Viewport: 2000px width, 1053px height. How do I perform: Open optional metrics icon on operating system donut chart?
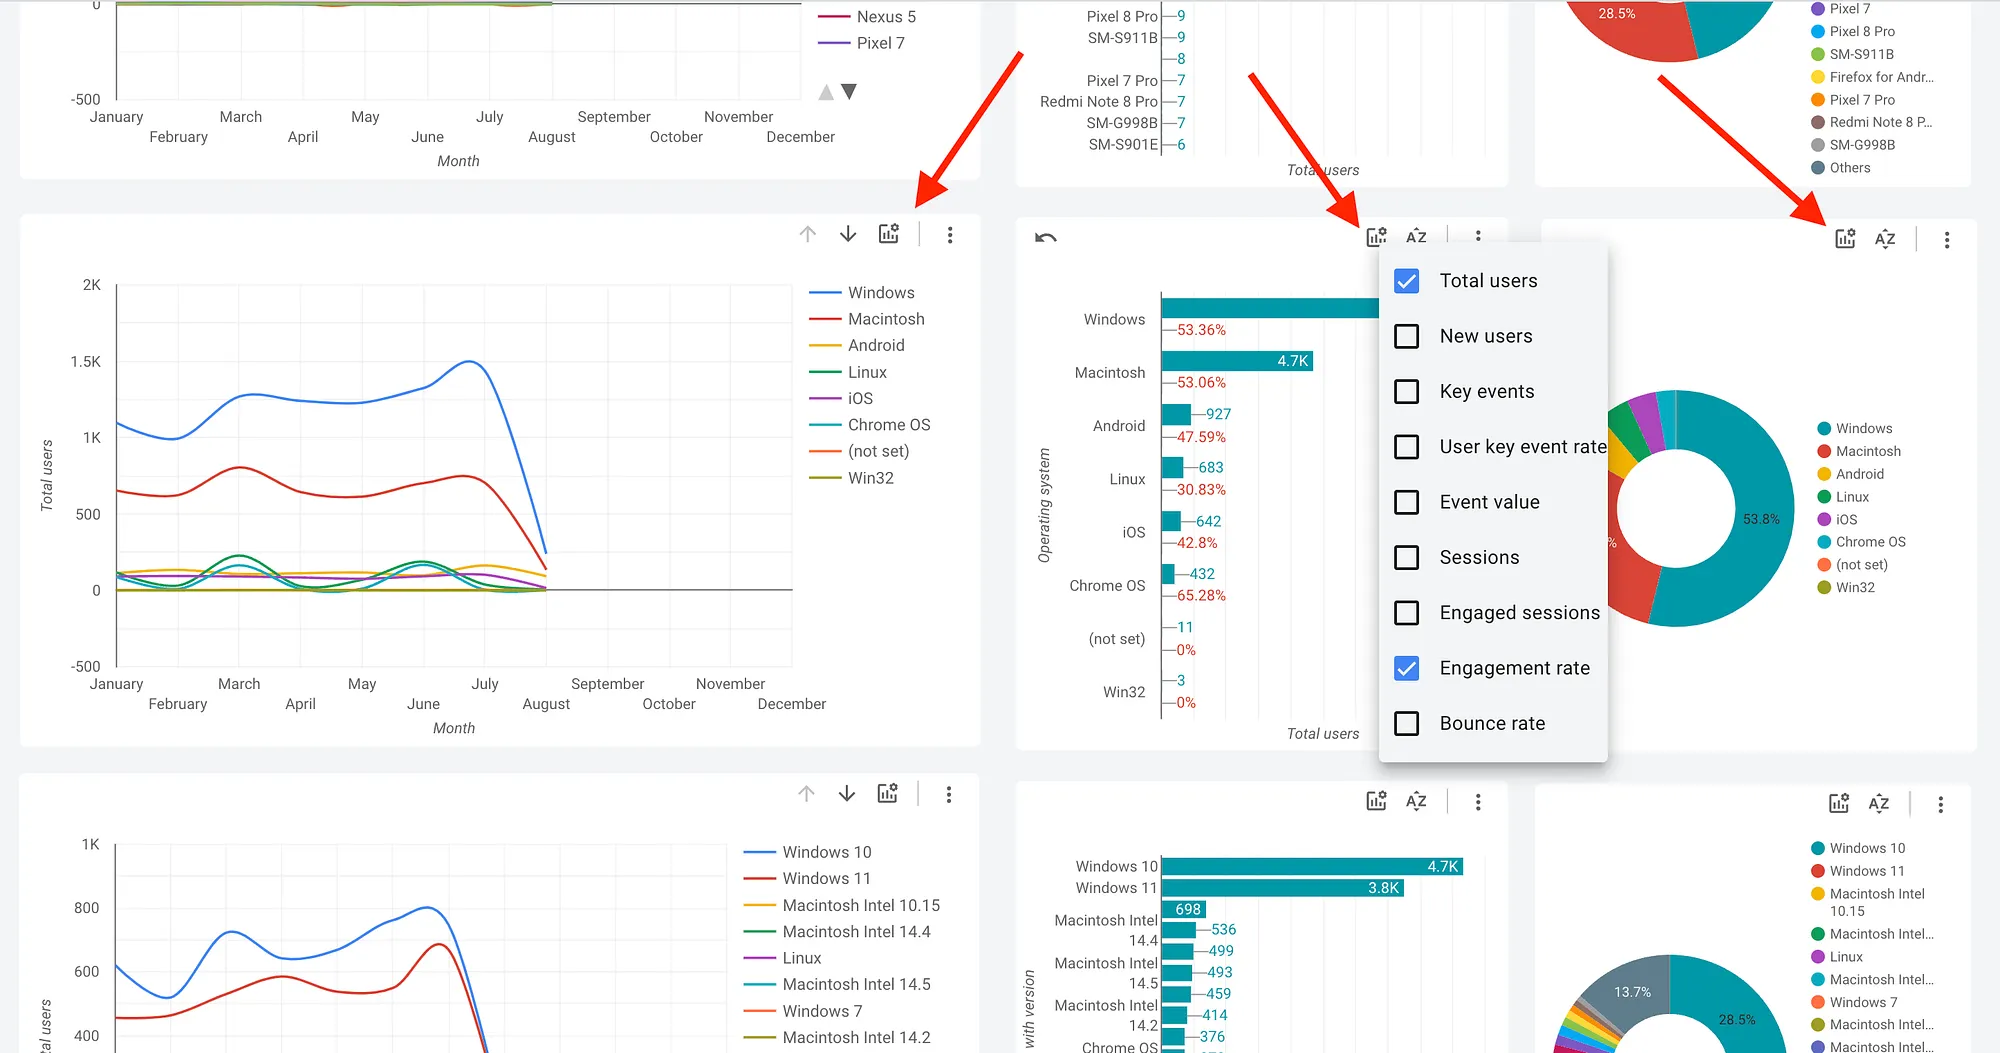click(x=1845, y=239)
